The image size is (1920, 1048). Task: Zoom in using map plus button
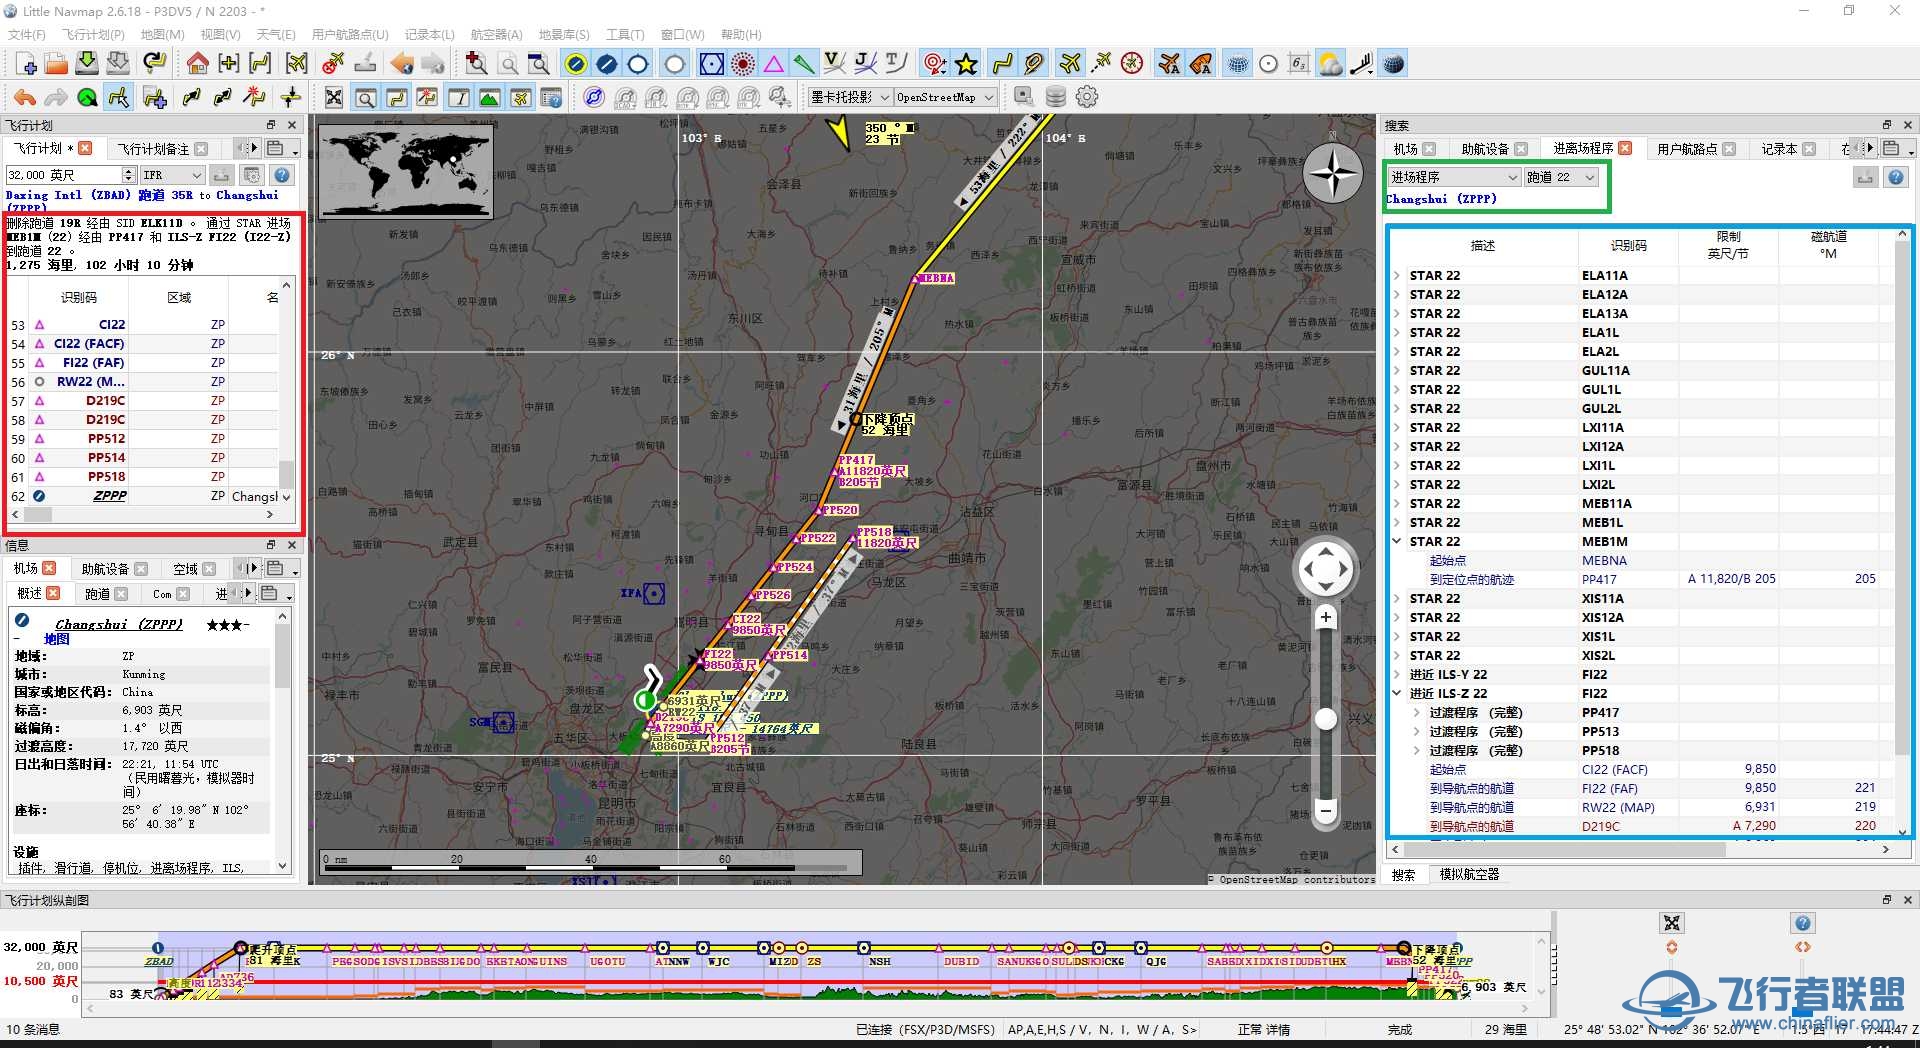click(1326, 617)
